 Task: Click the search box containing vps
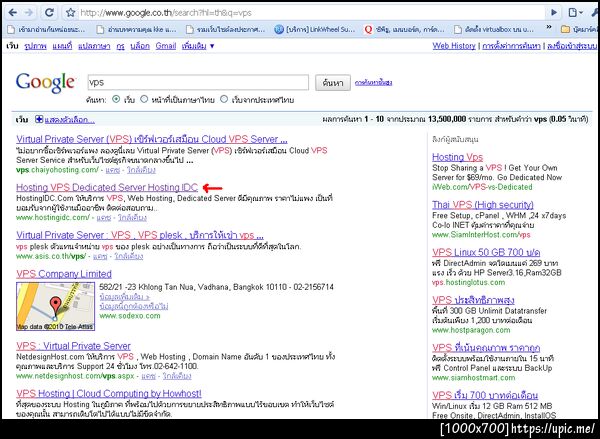tap(198, 82)
